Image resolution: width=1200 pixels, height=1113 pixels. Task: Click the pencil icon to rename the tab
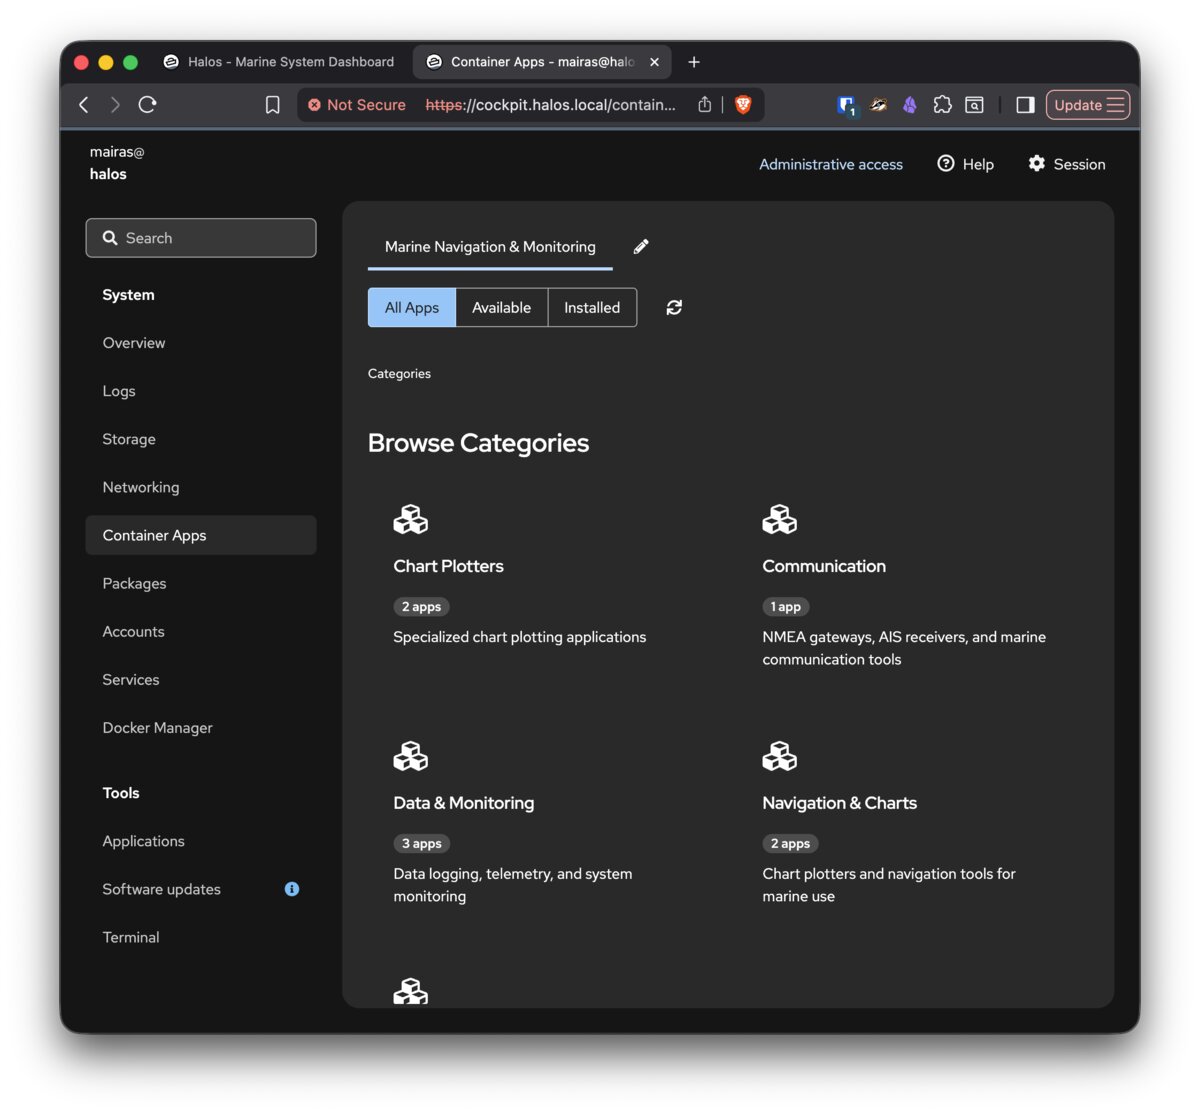click(641, 246)
